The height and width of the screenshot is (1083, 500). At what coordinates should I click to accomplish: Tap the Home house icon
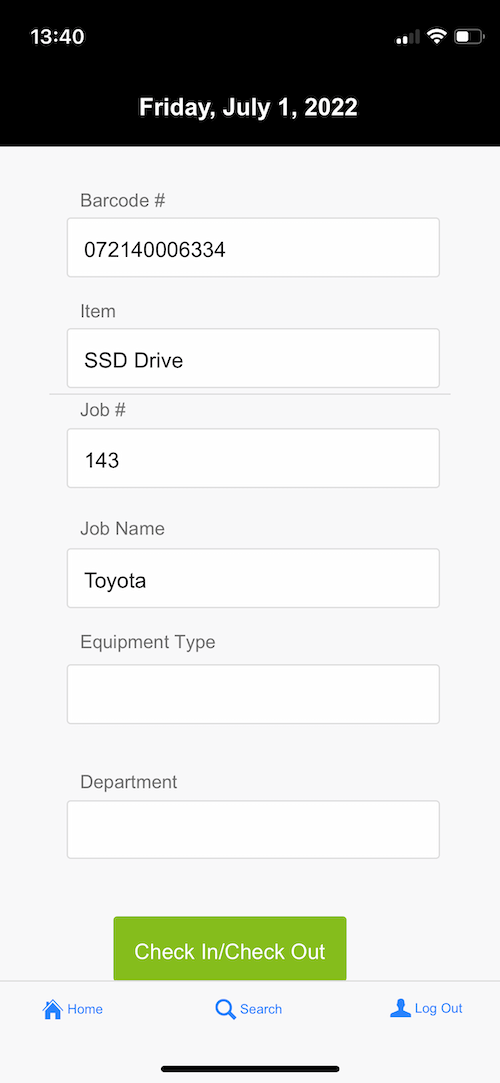pos(52,1009)
